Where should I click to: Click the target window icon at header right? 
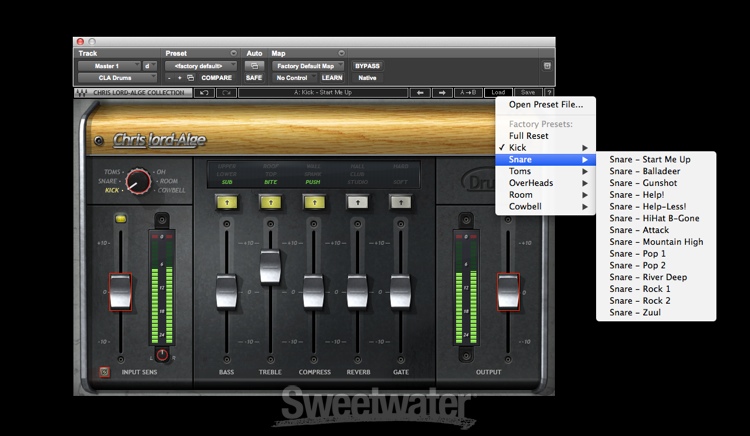(548, 66)
